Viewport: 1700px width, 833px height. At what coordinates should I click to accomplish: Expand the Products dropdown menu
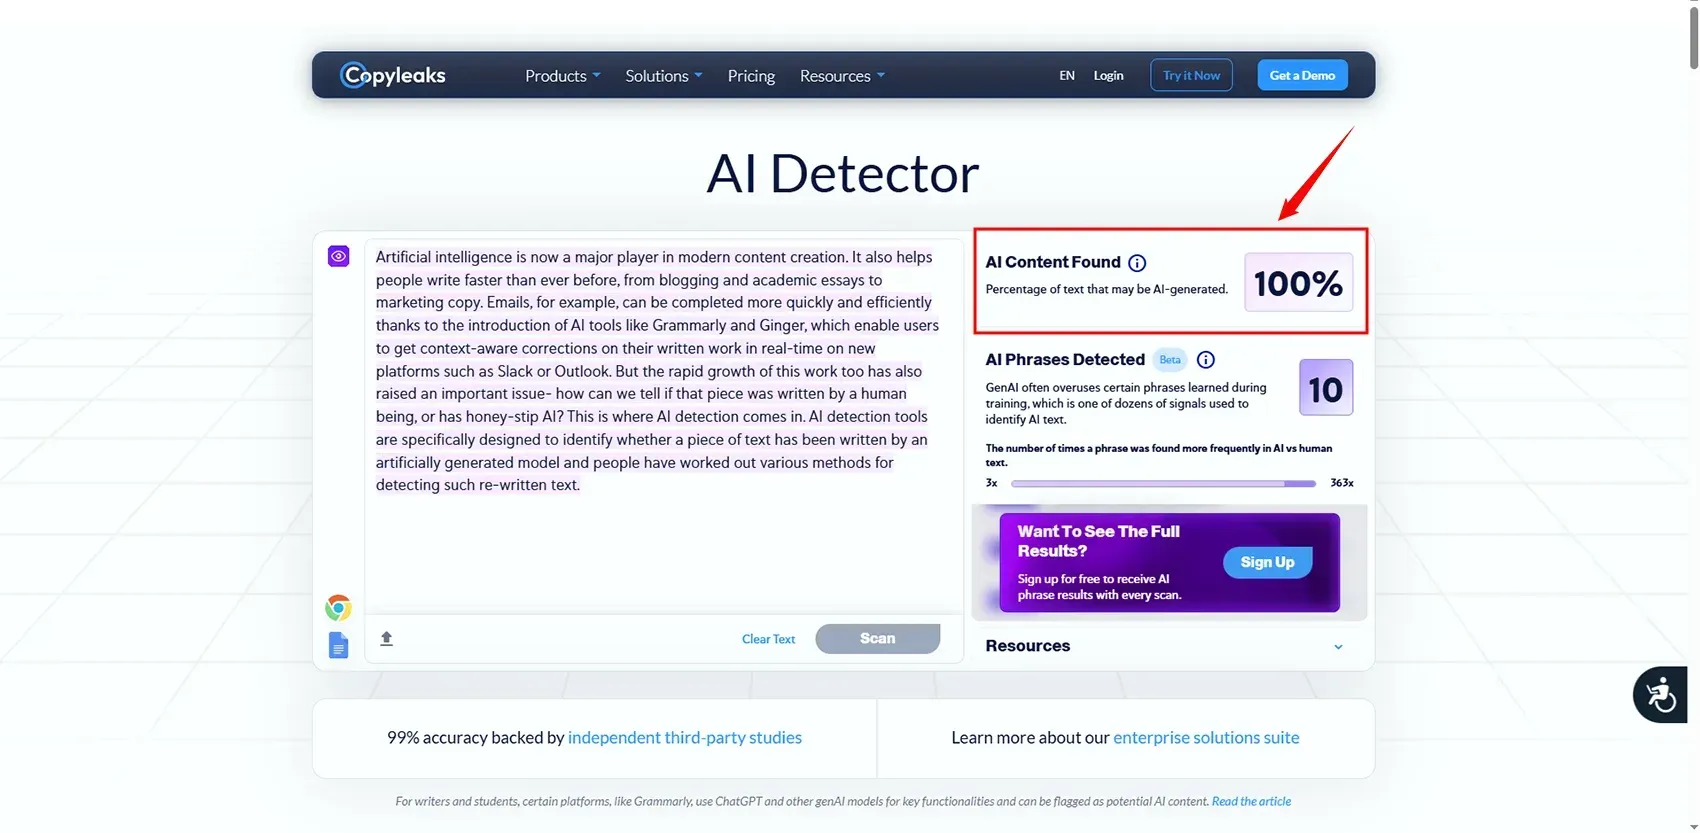562,76
